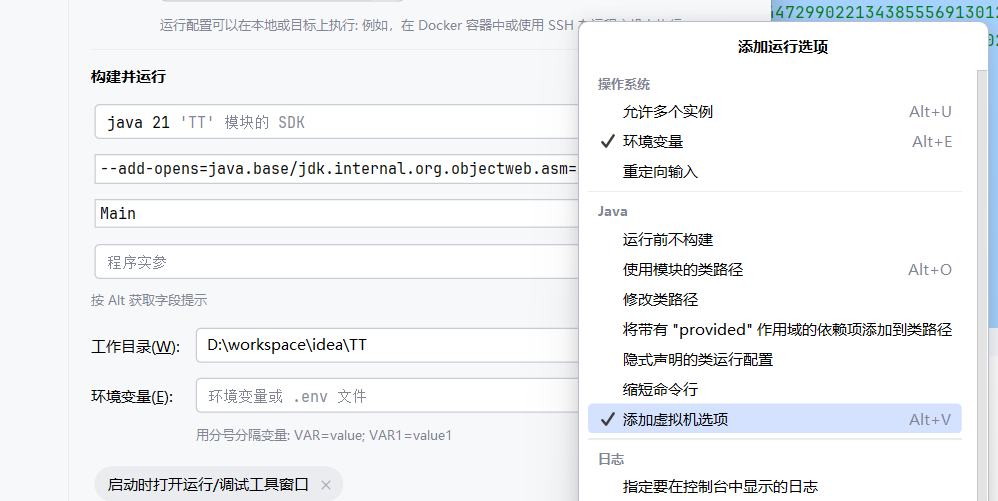Click the 环境变量或 .env 文件 field
This screenshot has width=998, height=501.
click(388, 395)
